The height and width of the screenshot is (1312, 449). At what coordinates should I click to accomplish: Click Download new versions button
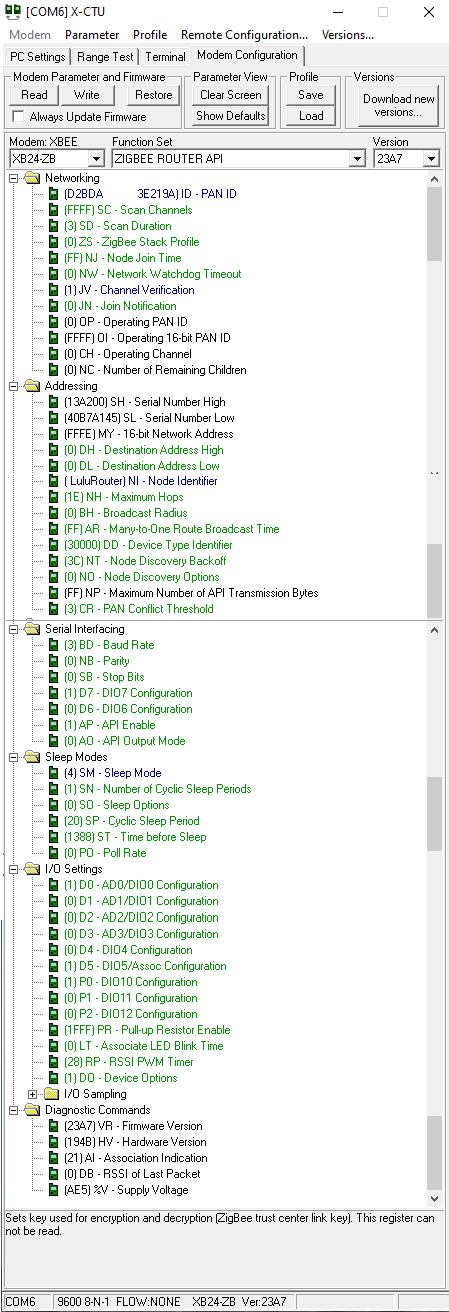[x=399, y=105]
